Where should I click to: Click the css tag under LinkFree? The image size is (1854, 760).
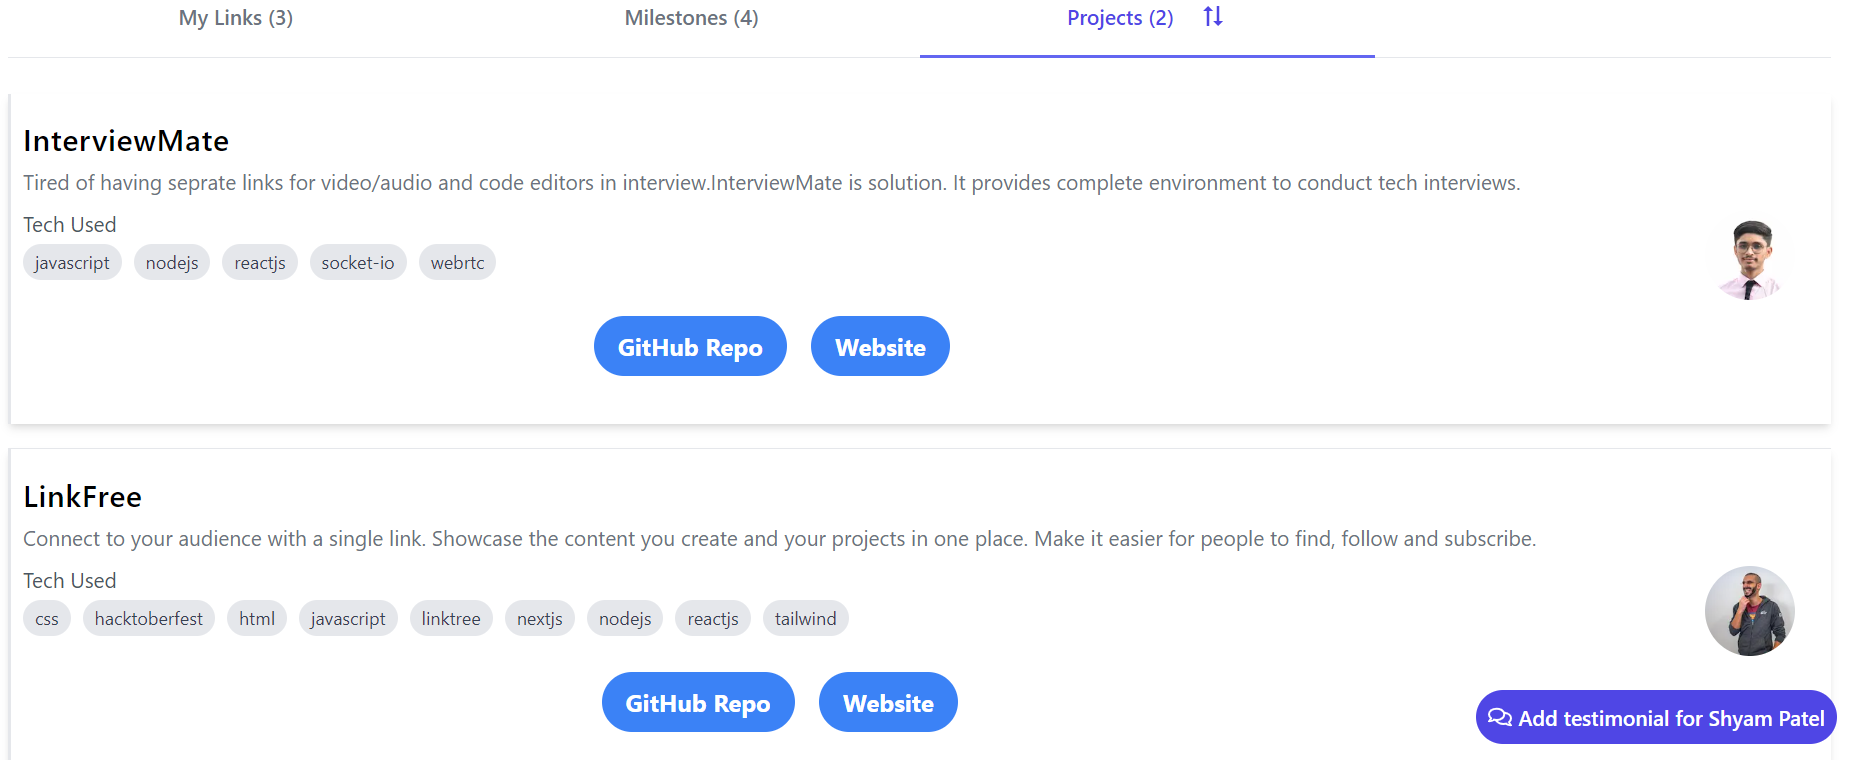pyautogui.click(x=47, y=618)
